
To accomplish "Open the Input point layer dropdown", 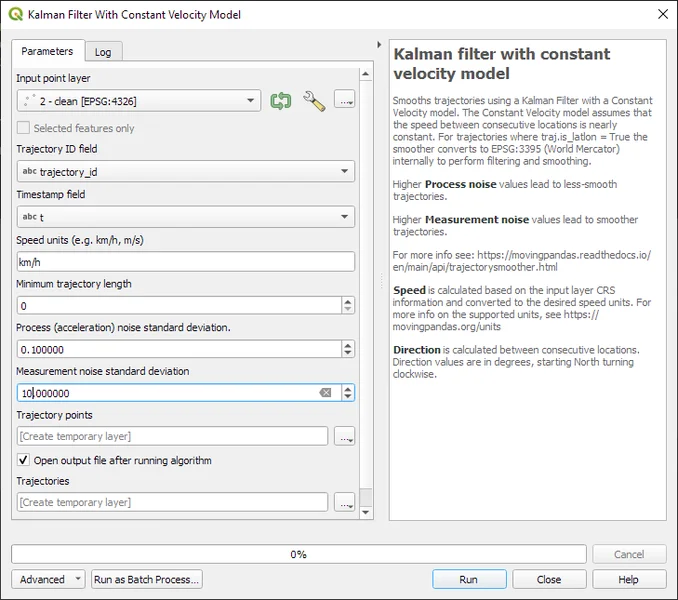I will 139,101.
